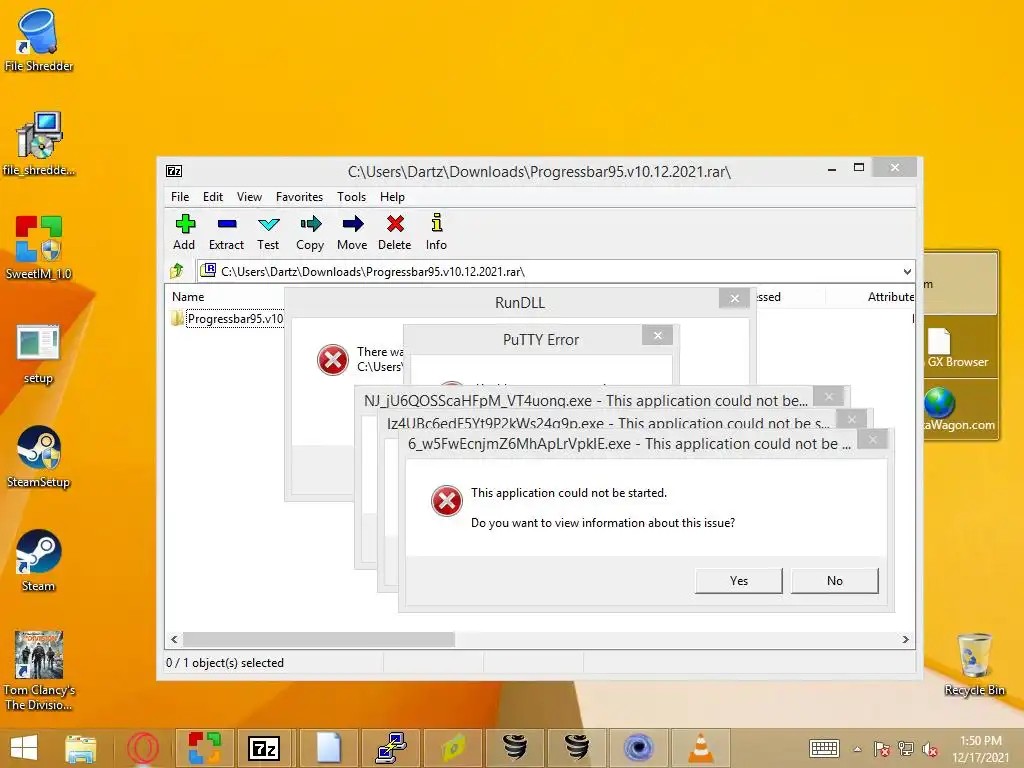1024x768 pixels.
Task: Go up one folder level icon
Action: [176, 270]
